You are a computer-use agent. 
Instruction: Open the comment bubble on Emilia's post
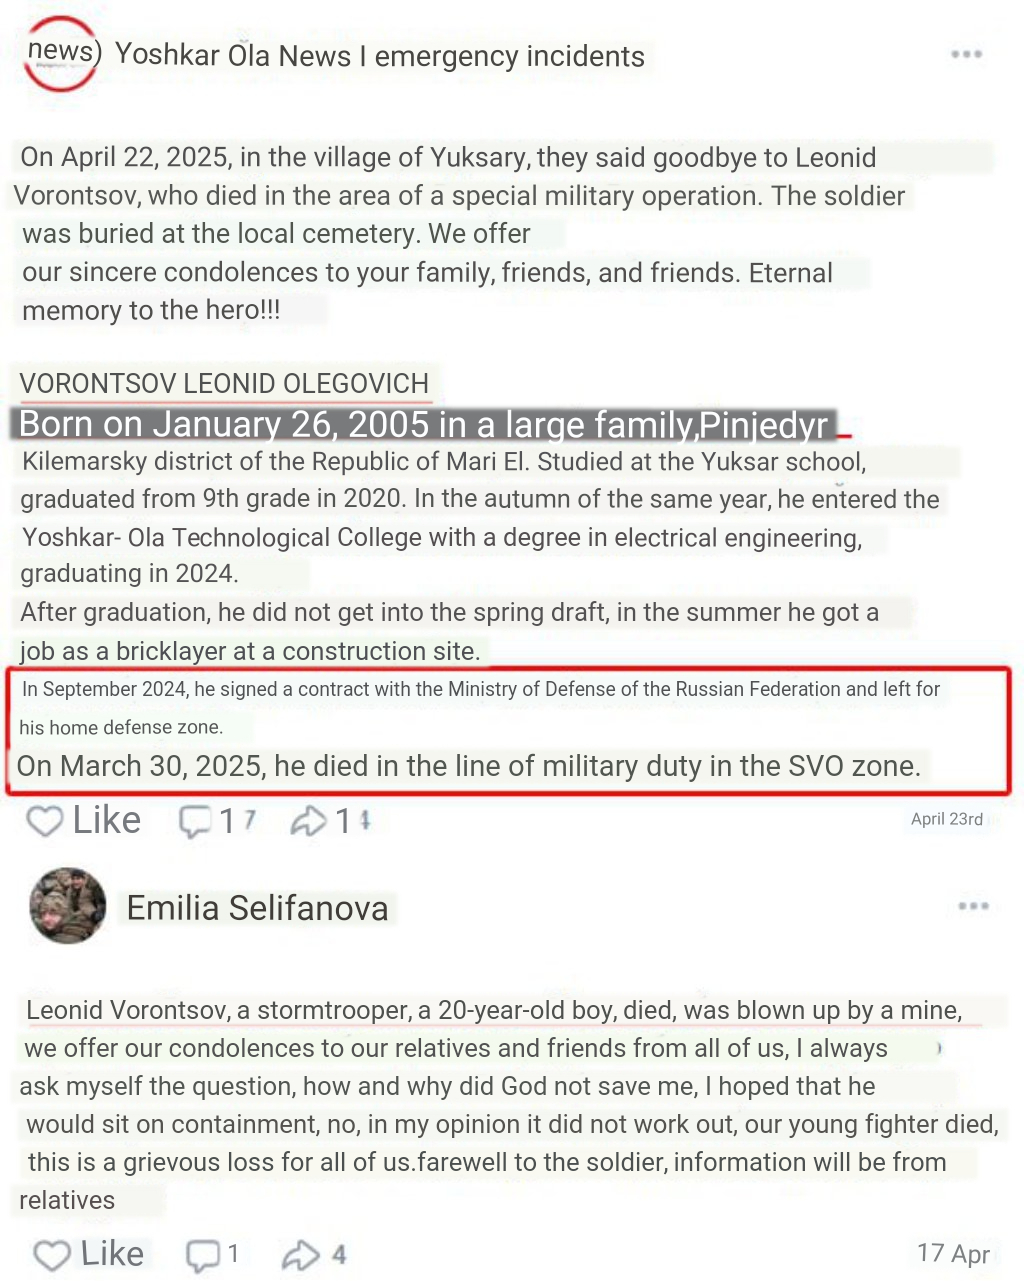[x=203, y=1255]
